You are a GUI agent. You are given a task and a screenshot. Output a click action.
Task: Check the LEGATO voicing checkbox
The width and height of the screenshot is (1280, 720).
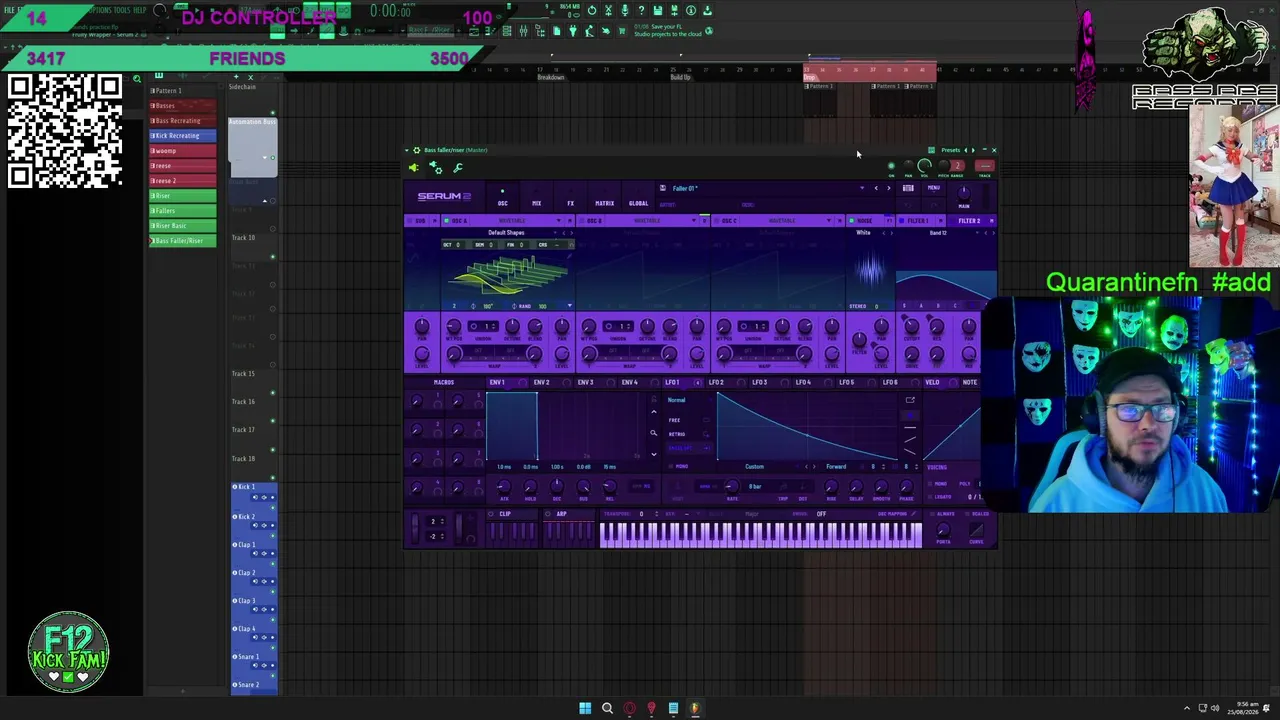(x=931, y=497)
